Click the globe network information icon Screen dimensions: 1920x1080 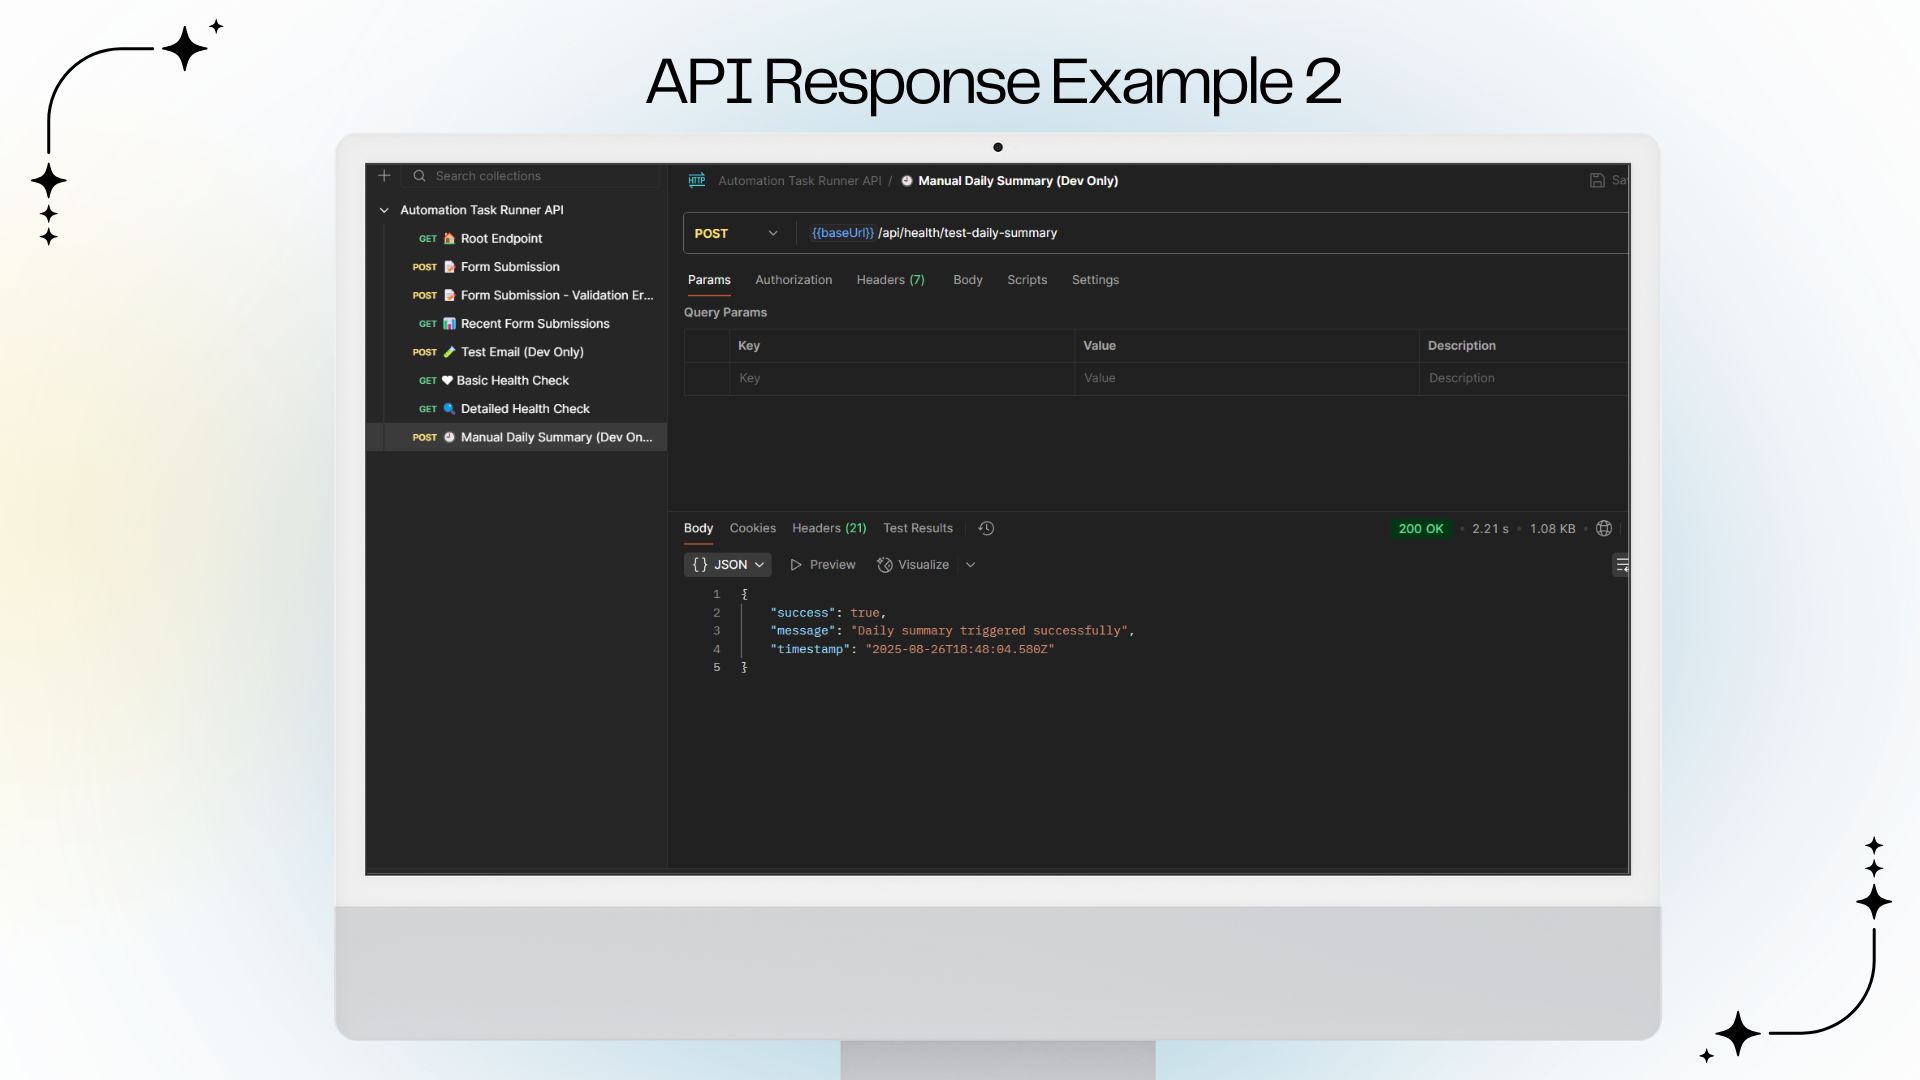pyautogui.click(x=1603, y=528)
